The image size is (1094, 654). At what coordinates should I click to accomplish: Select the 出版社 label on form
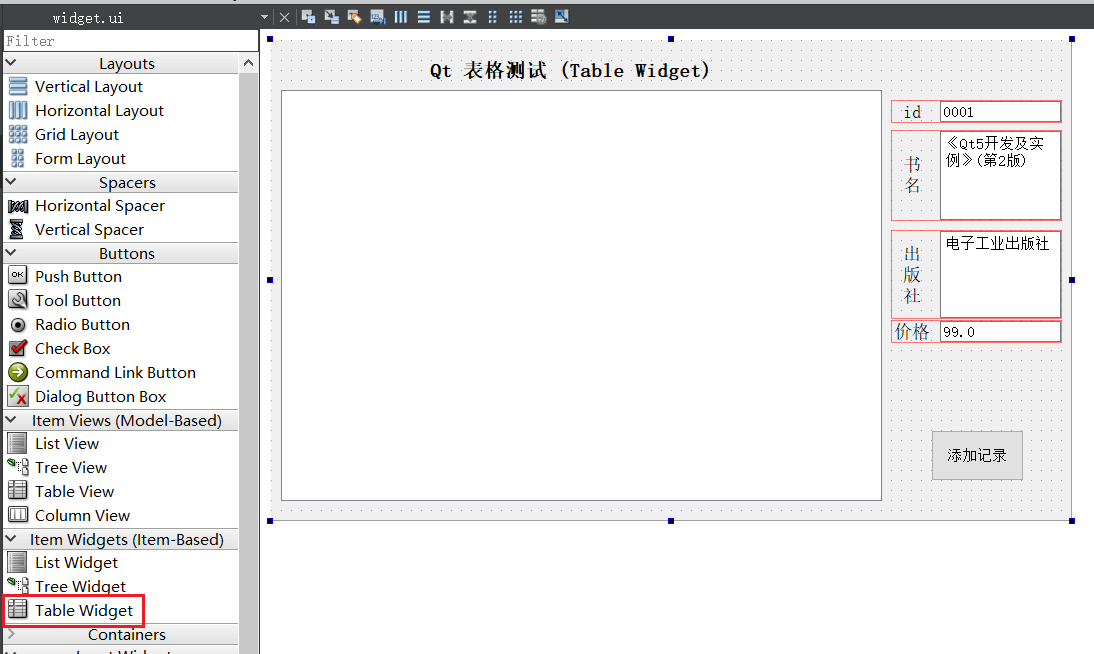(913, 274)
